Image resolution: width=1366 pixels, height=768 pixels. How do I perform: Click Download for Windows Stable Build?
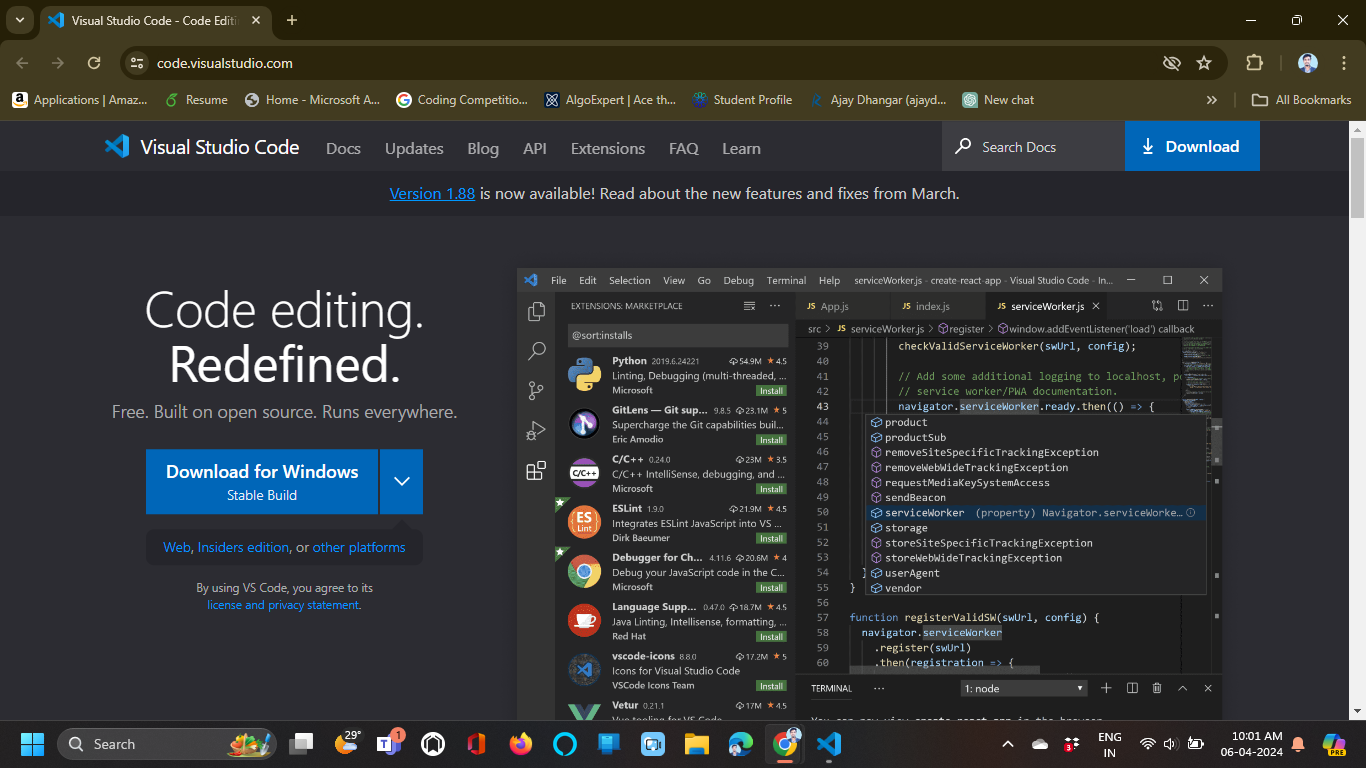[x=262, y=481]
